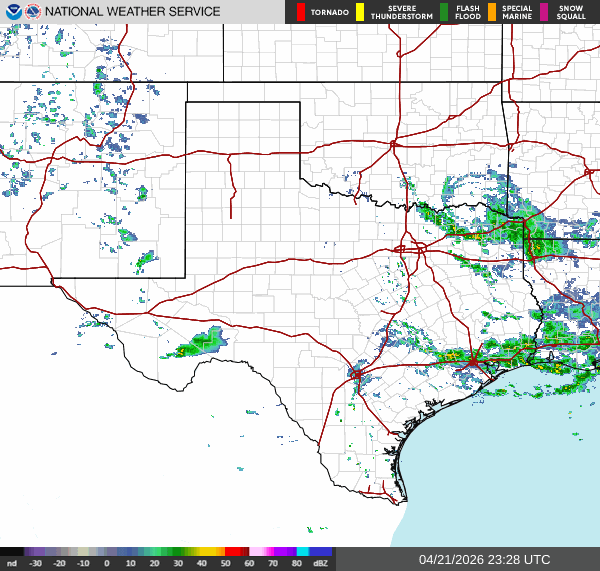Click the National Weather Service title text

[x=133, y=12]
